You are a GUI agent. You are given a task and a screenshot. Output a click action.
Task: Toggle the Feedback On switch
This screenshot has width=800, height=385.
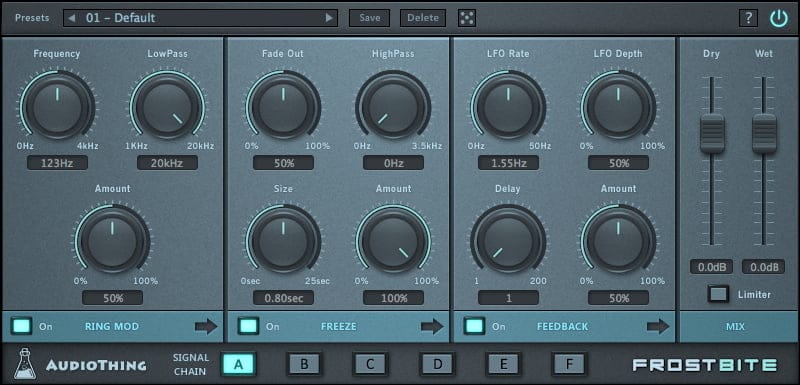tap(474, 326)
